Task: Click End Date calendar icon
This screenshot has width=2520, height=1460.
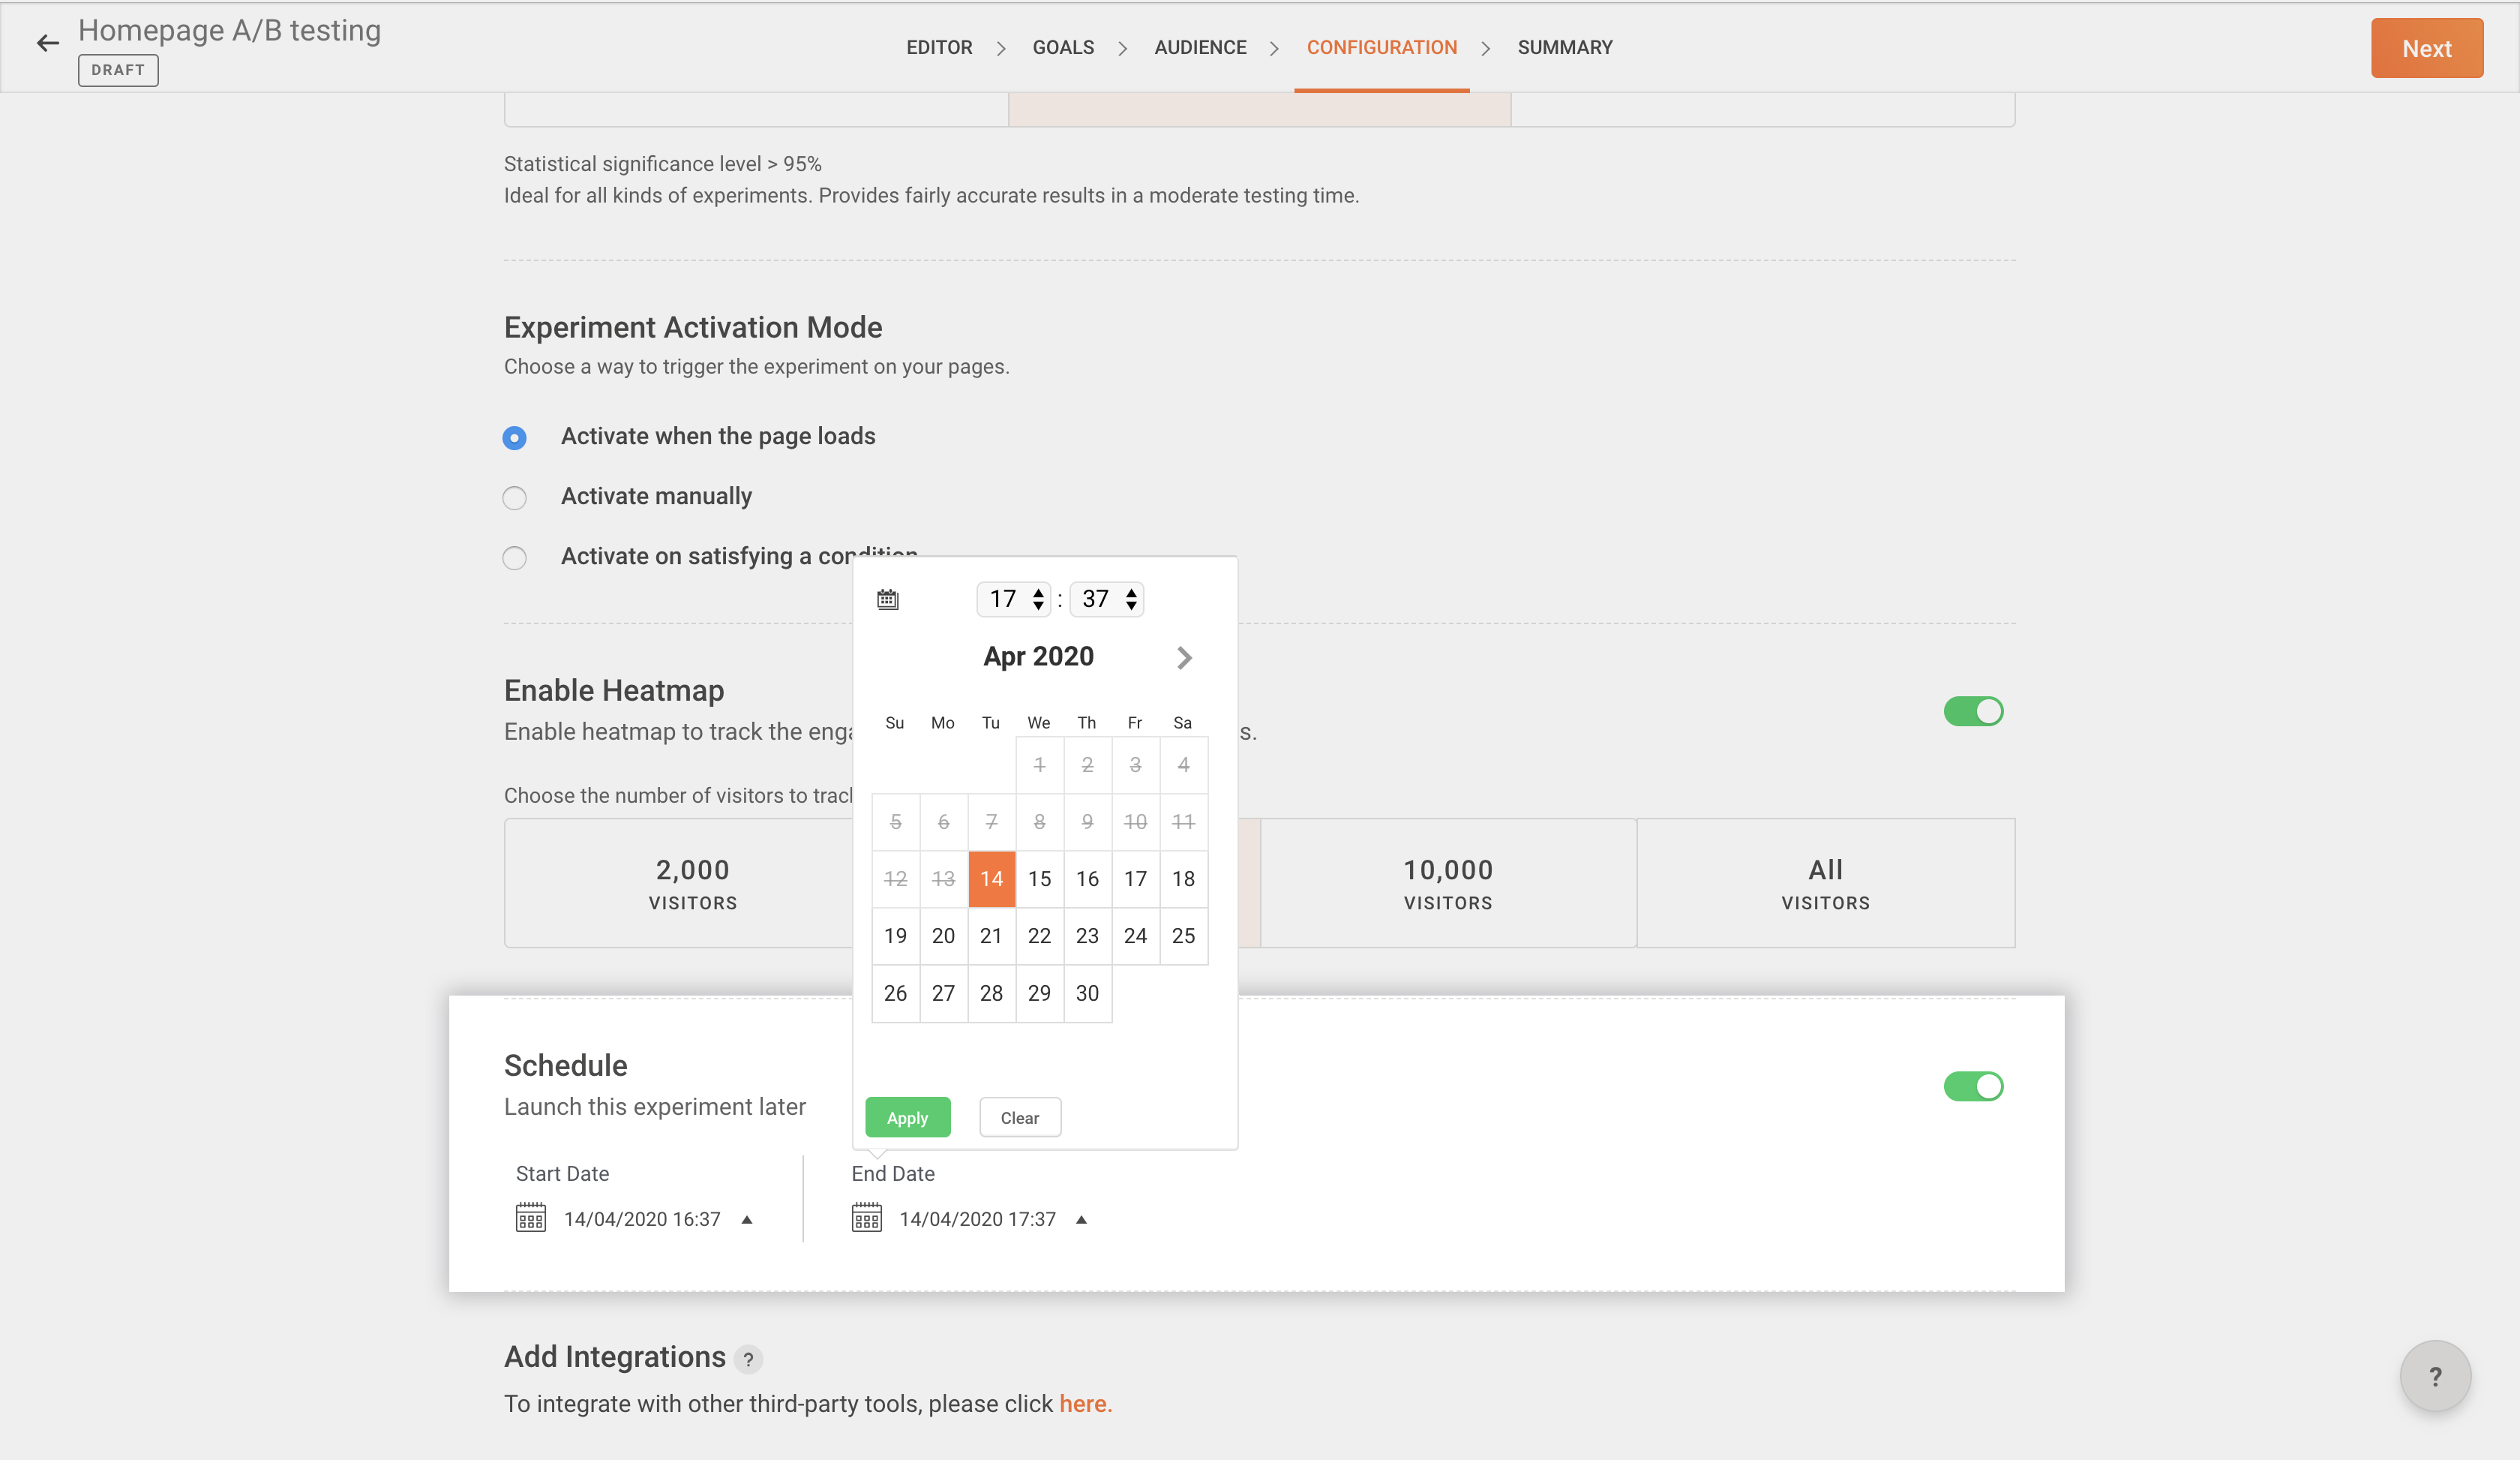Action: [x=867, y=1218]
